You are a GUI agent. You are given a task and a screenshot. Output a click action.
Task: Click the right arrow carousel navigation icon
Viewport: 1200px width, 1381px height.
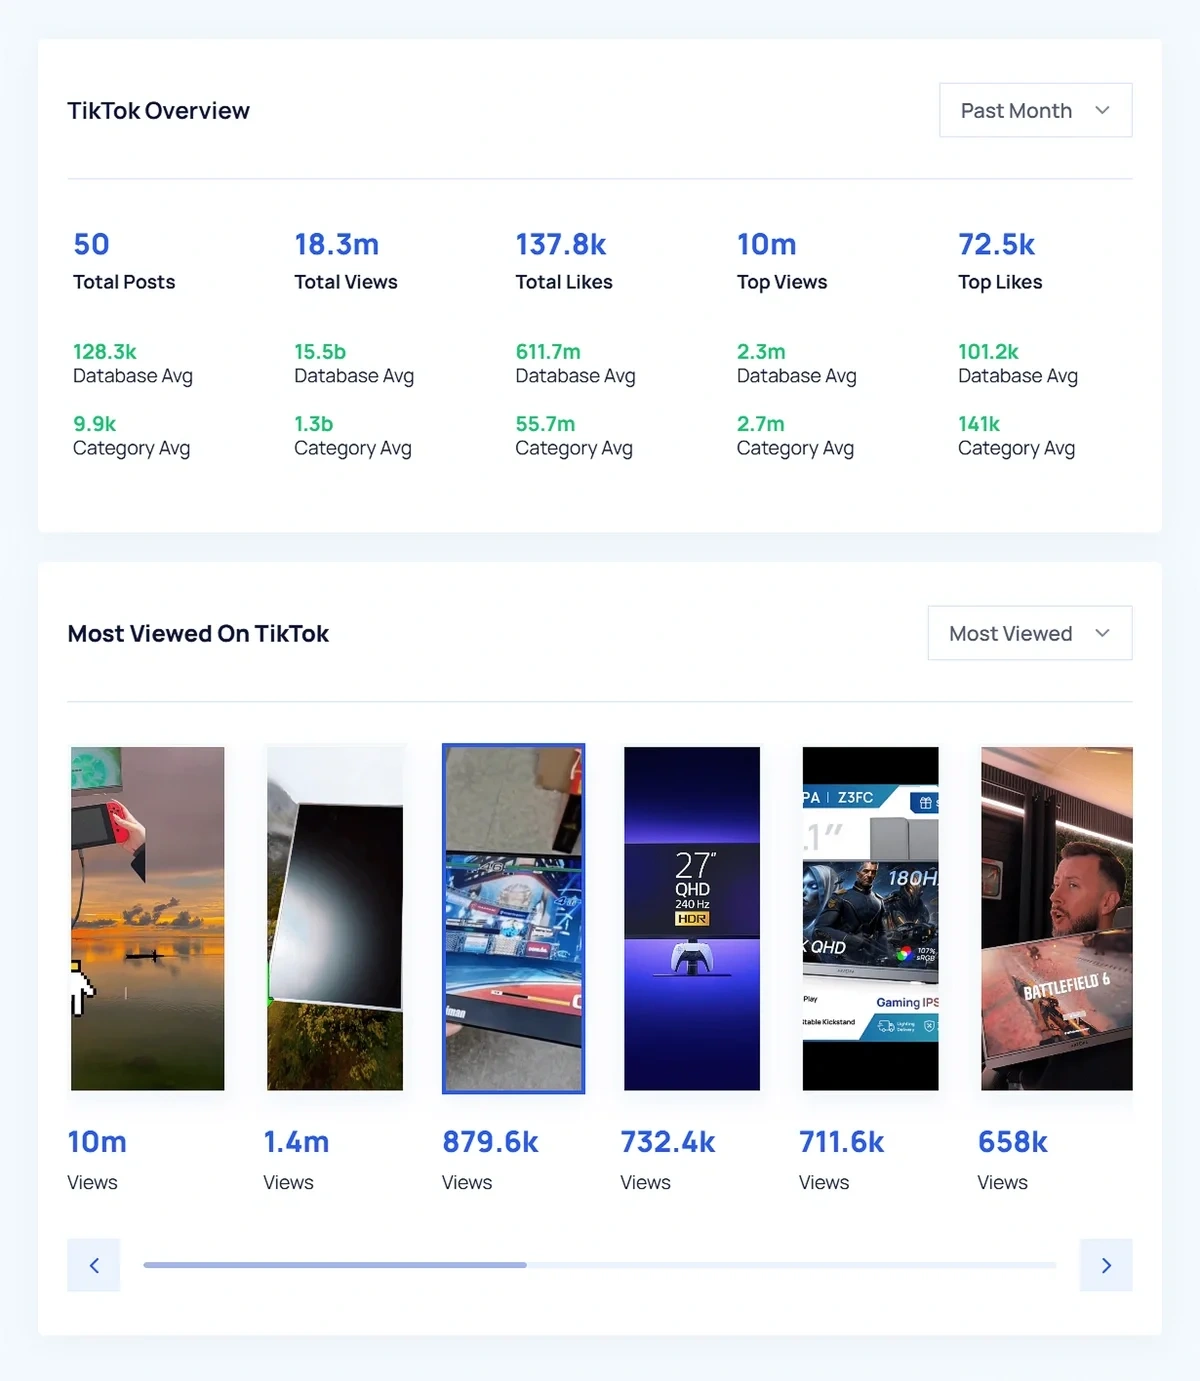pos(1106,1265)
